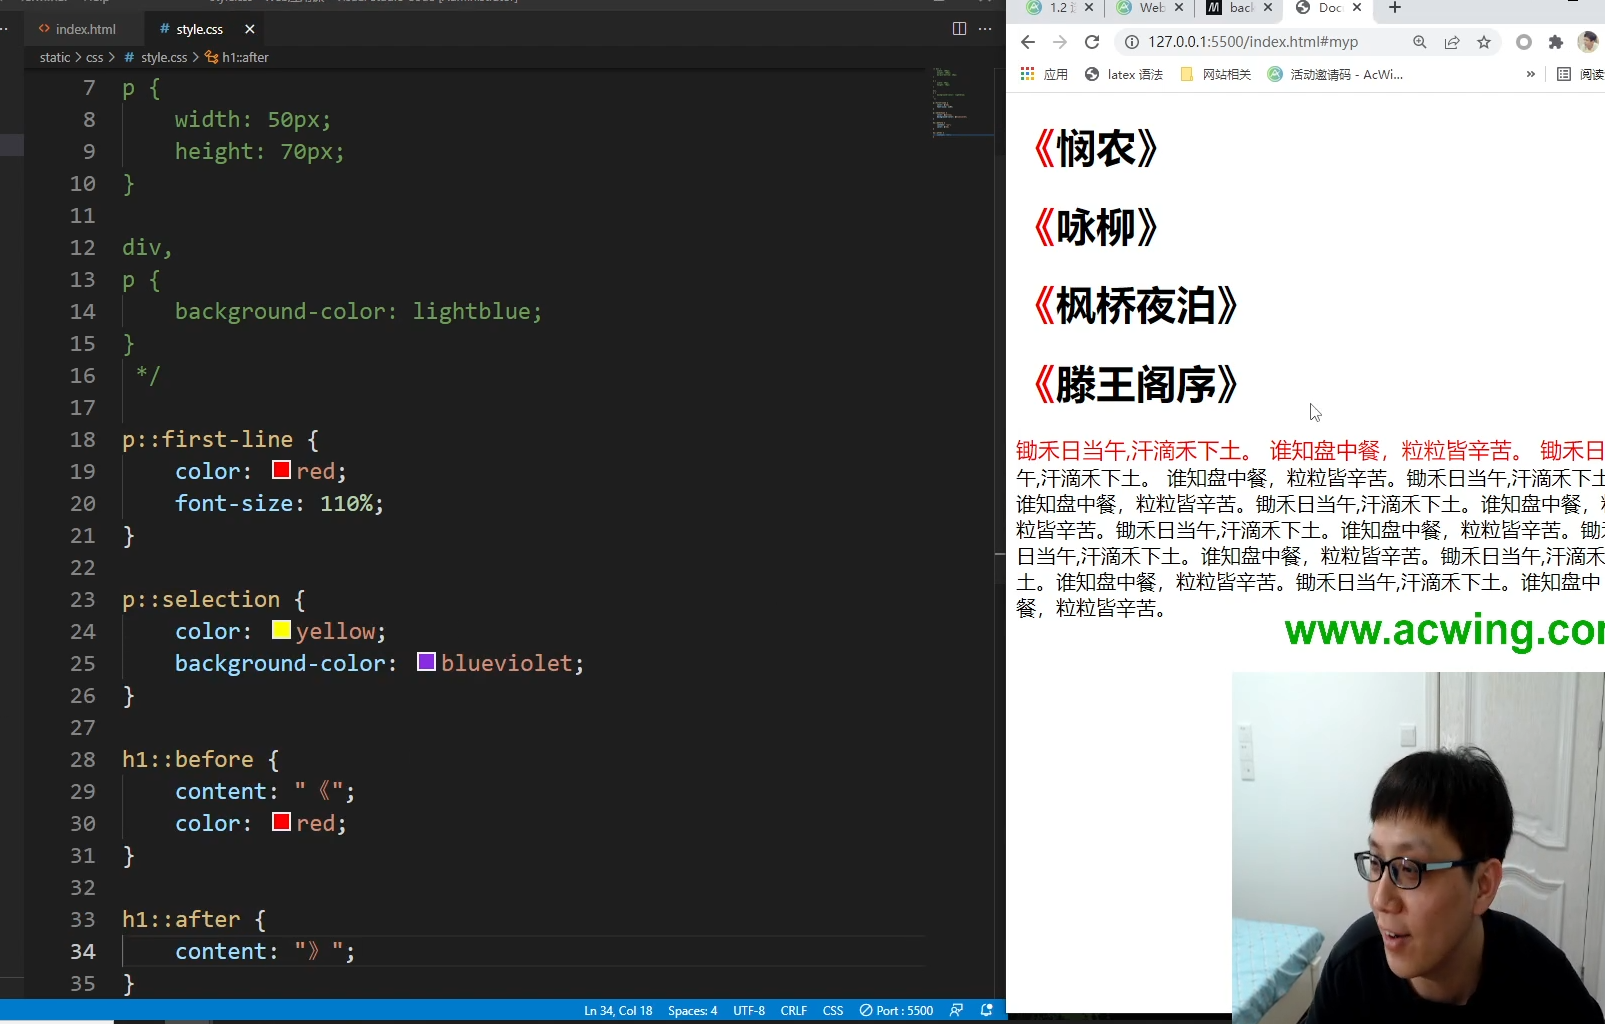This screenshot has height=1024, width=1605.
Task: Open the h1::after symbol breadcrumb
Action: (x=237, y=57)
